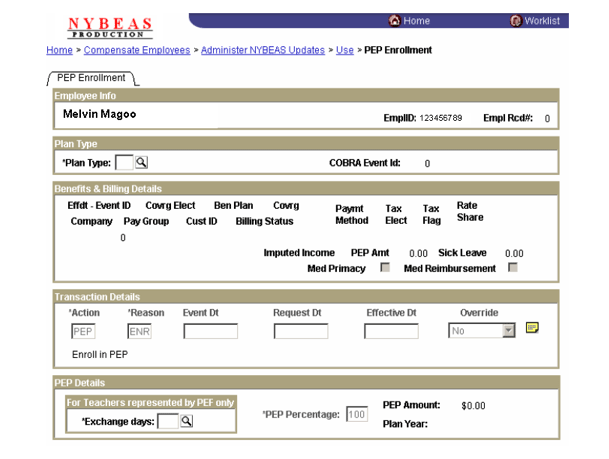The image size is (609, 459).
Task: Click the Action field containing PEP
Action: click(x=83, y=331)
